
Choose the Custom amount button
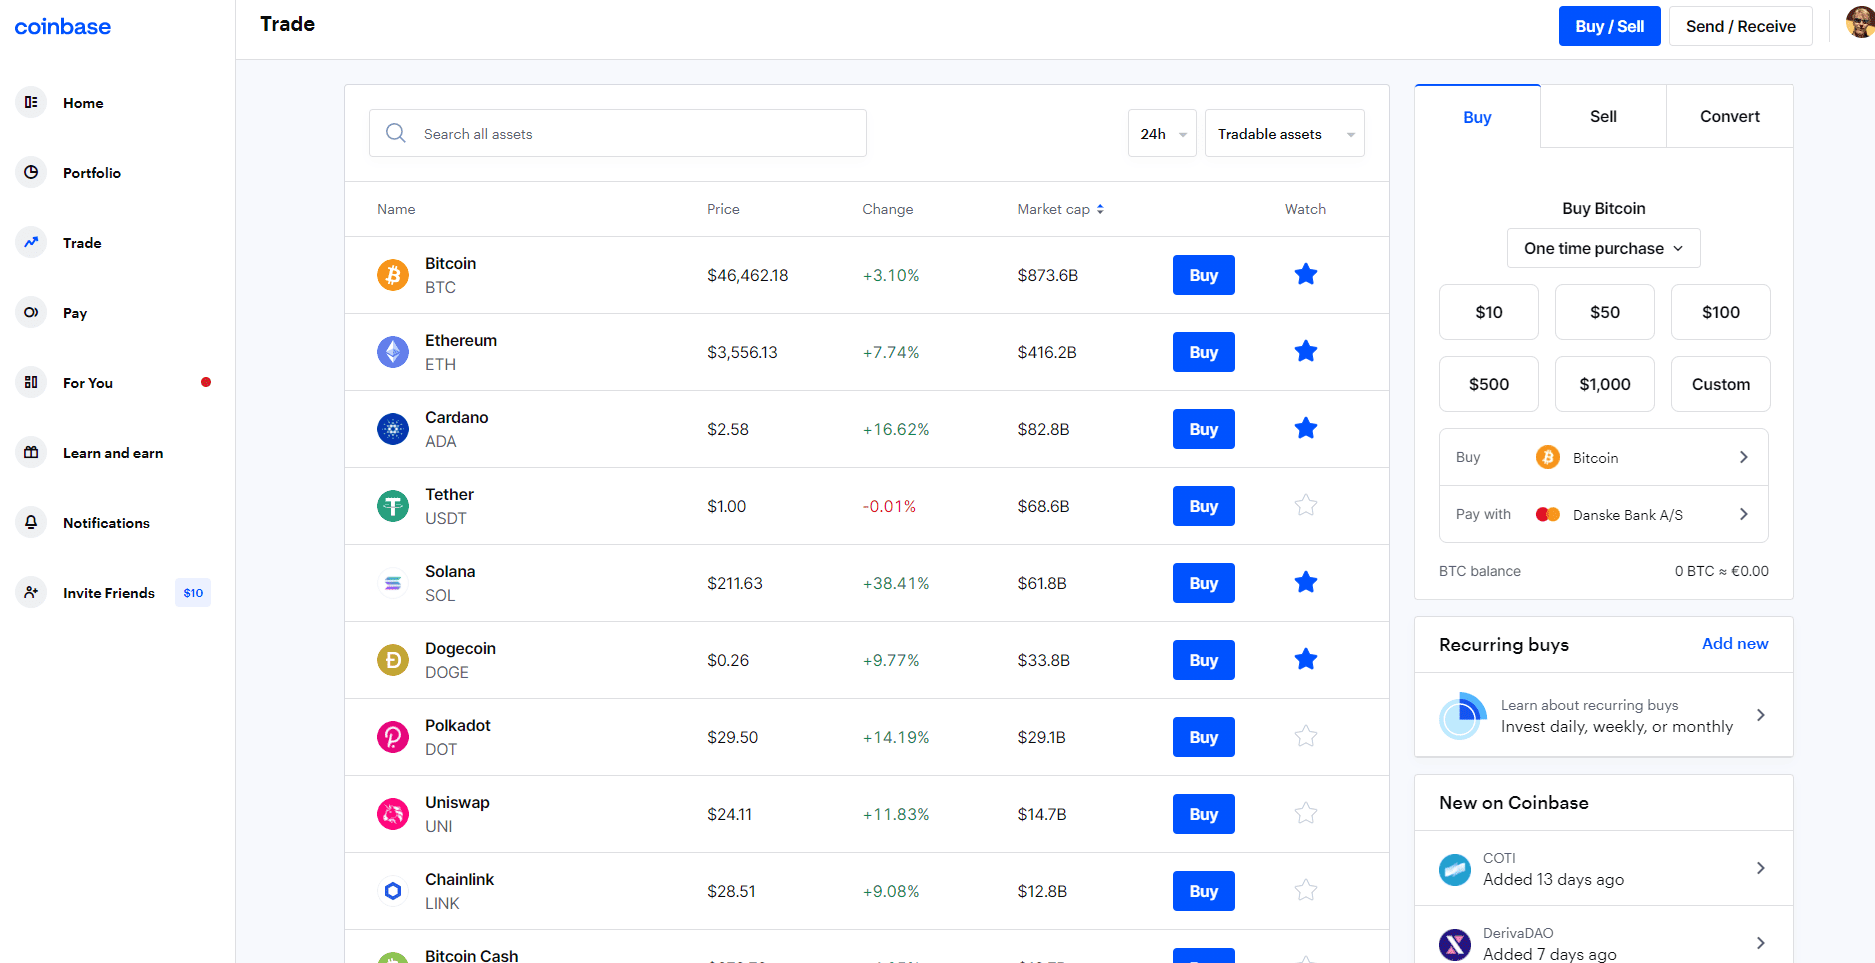(x=1720, y=384)
